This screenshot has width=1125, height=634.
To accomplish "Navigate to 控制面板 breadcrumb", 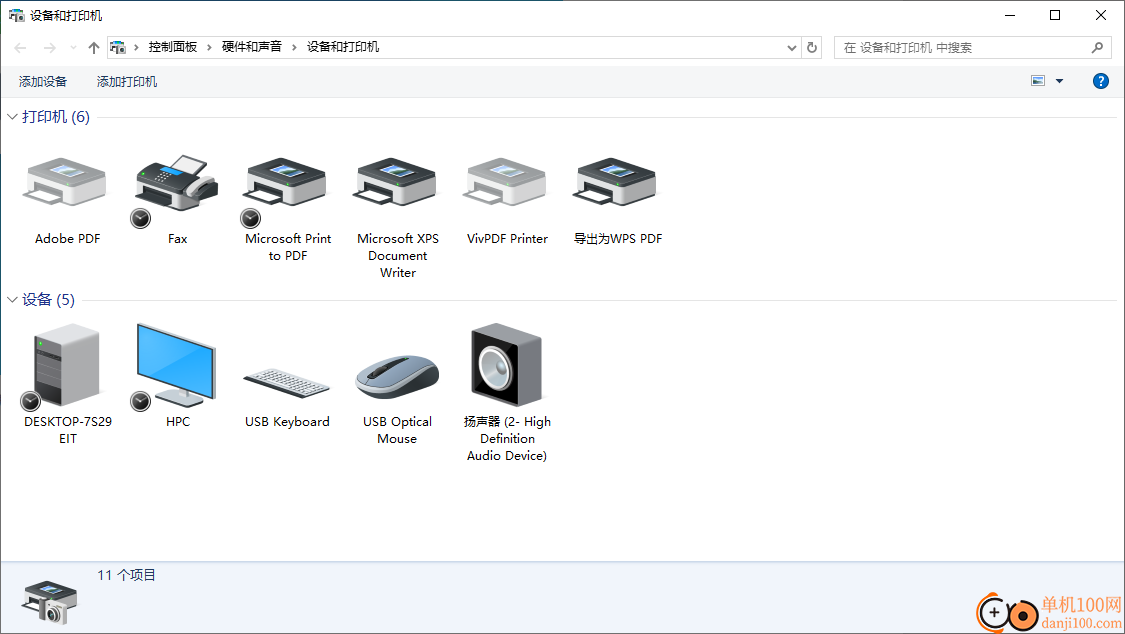I will [173, 47].
